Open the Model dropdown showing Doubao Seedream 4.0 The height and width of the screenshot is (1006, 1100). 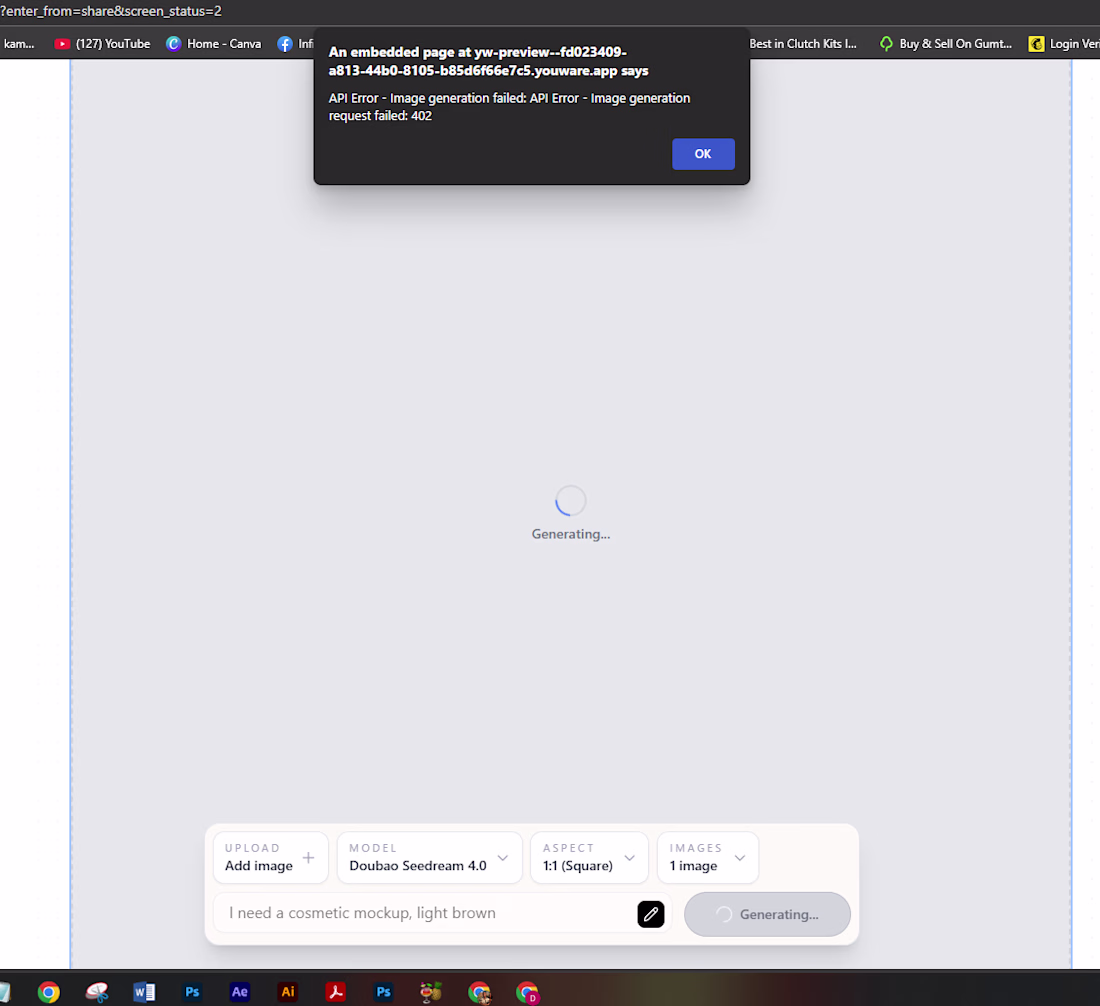(x=429, y=857)
